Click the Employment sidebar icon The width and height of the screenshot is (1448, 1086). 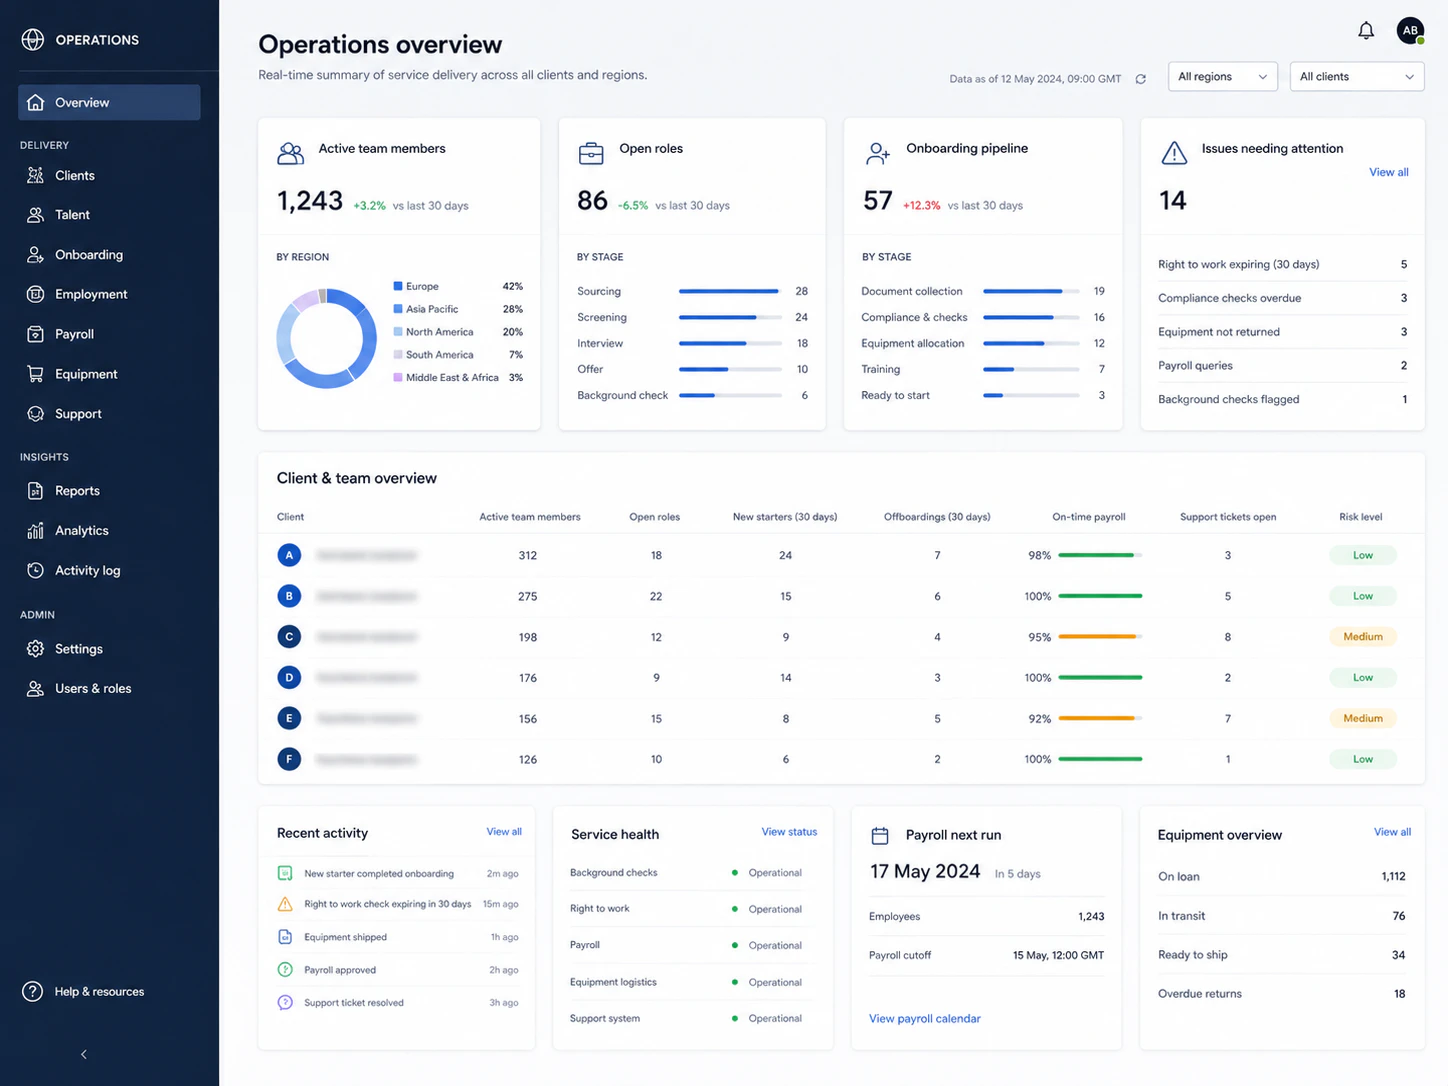click(x=35, y=294)
